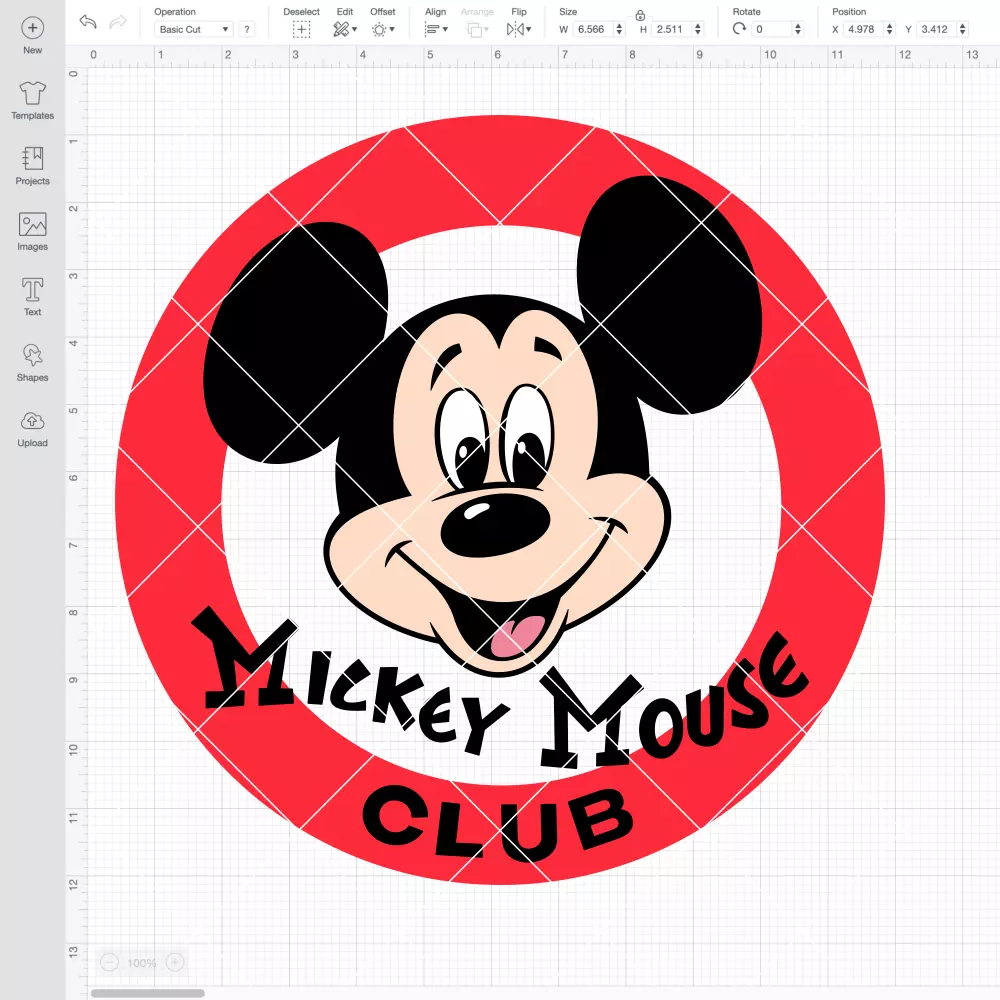The image size is (1000, 1000).
Task: Add Text to the canvas
Action: (x=33, y=297)
